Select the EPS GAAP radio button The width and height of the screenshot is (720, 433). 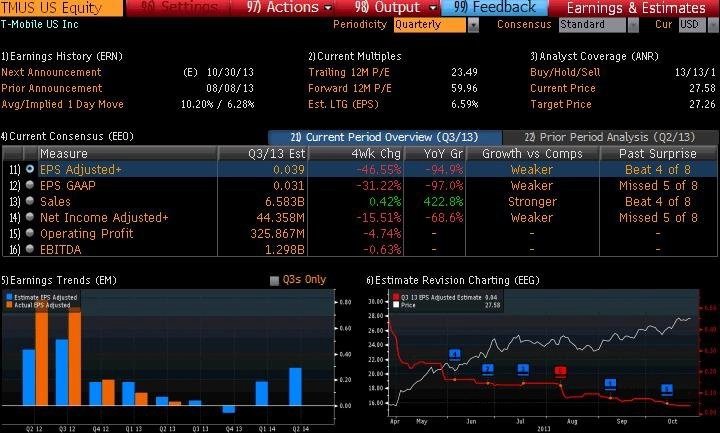30,185
